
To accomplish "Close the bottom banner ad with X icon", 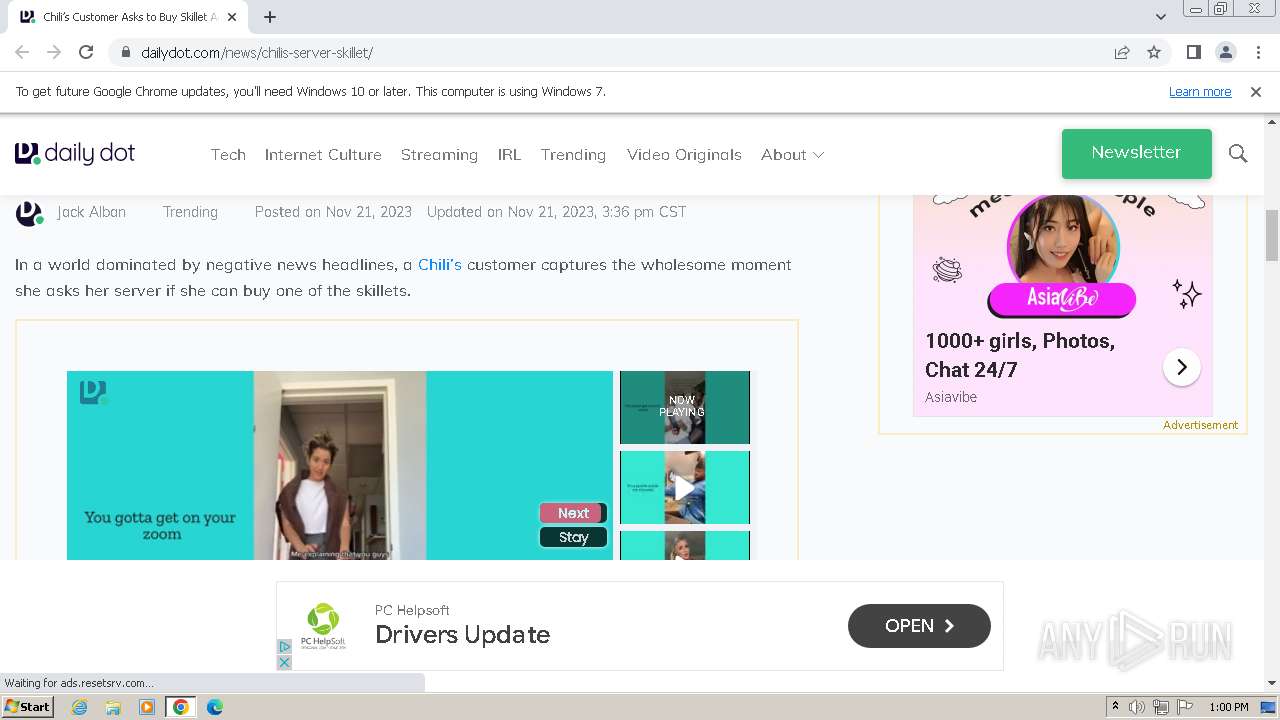I will tap(284, 663).
